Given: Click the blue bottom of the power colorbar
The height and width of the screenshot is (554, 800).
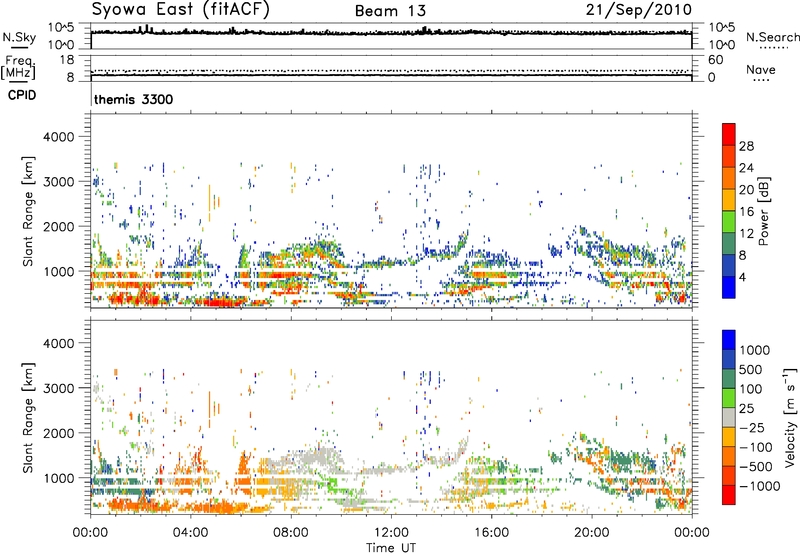Looking at the screenshot, I should pyautogui.click(x=729, y=287).
